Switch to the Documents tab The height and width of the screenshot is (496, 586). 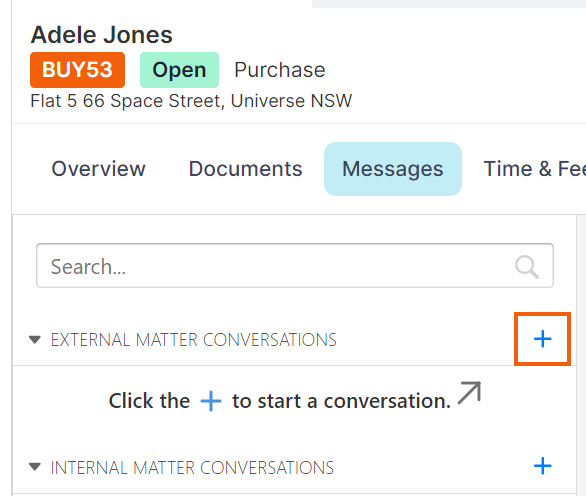[246, 169]
